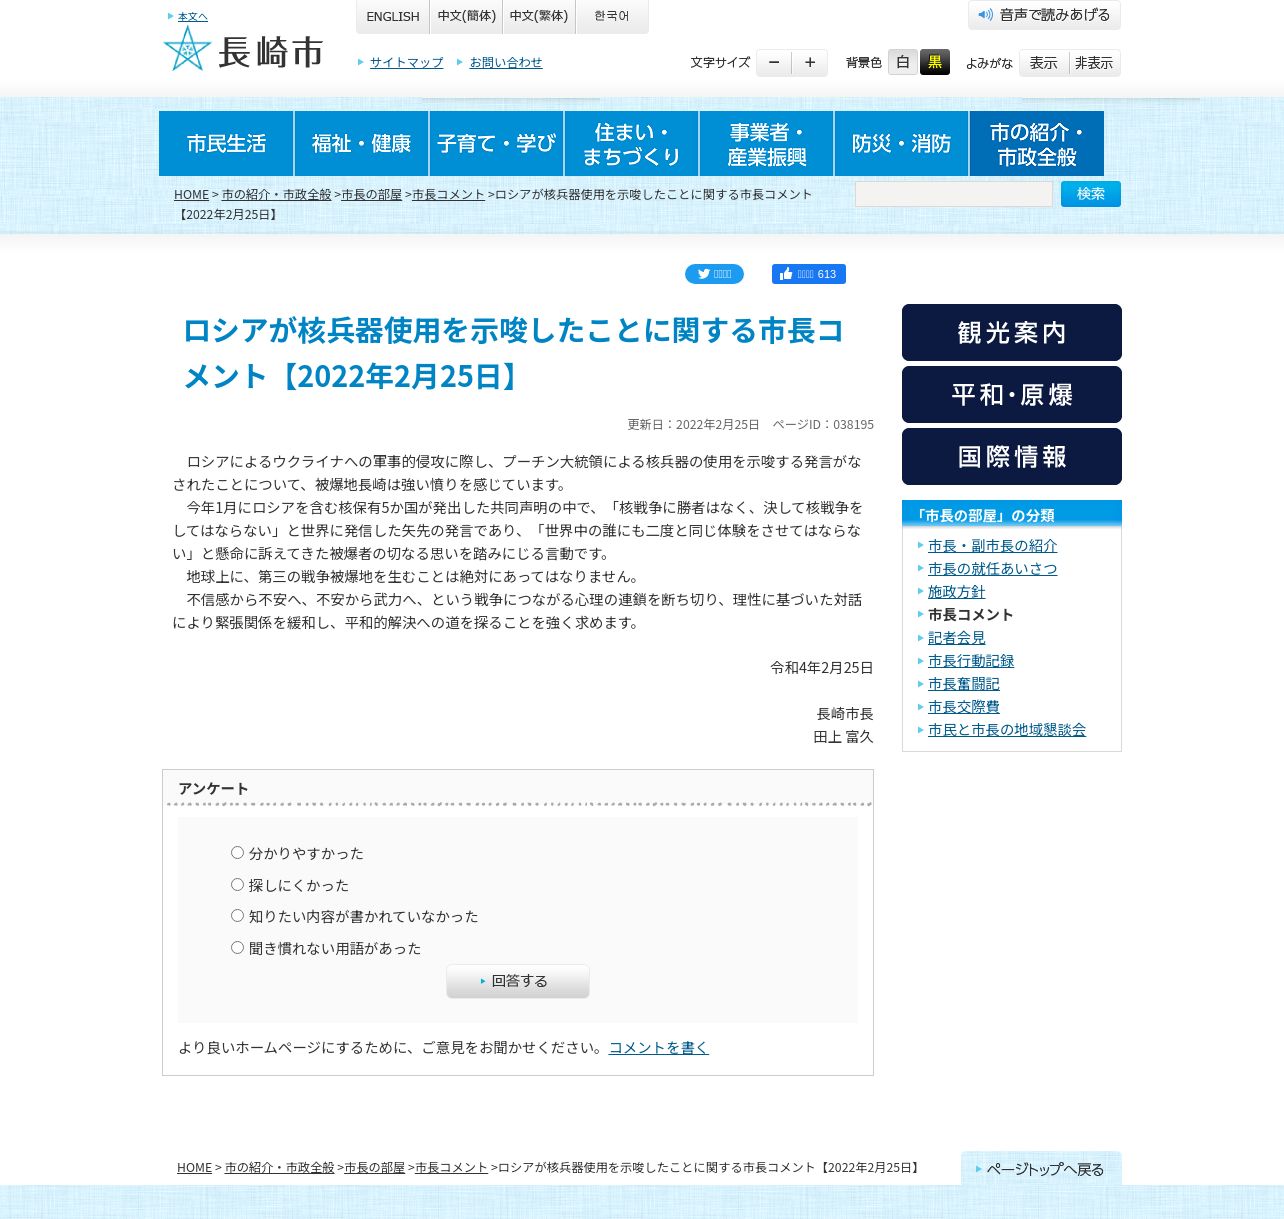The width and height of the screenshot is (1284, 1219).
Task: Click 市長の部屋 in bottom breadcrumb
Action: [x=375, y=1167]
